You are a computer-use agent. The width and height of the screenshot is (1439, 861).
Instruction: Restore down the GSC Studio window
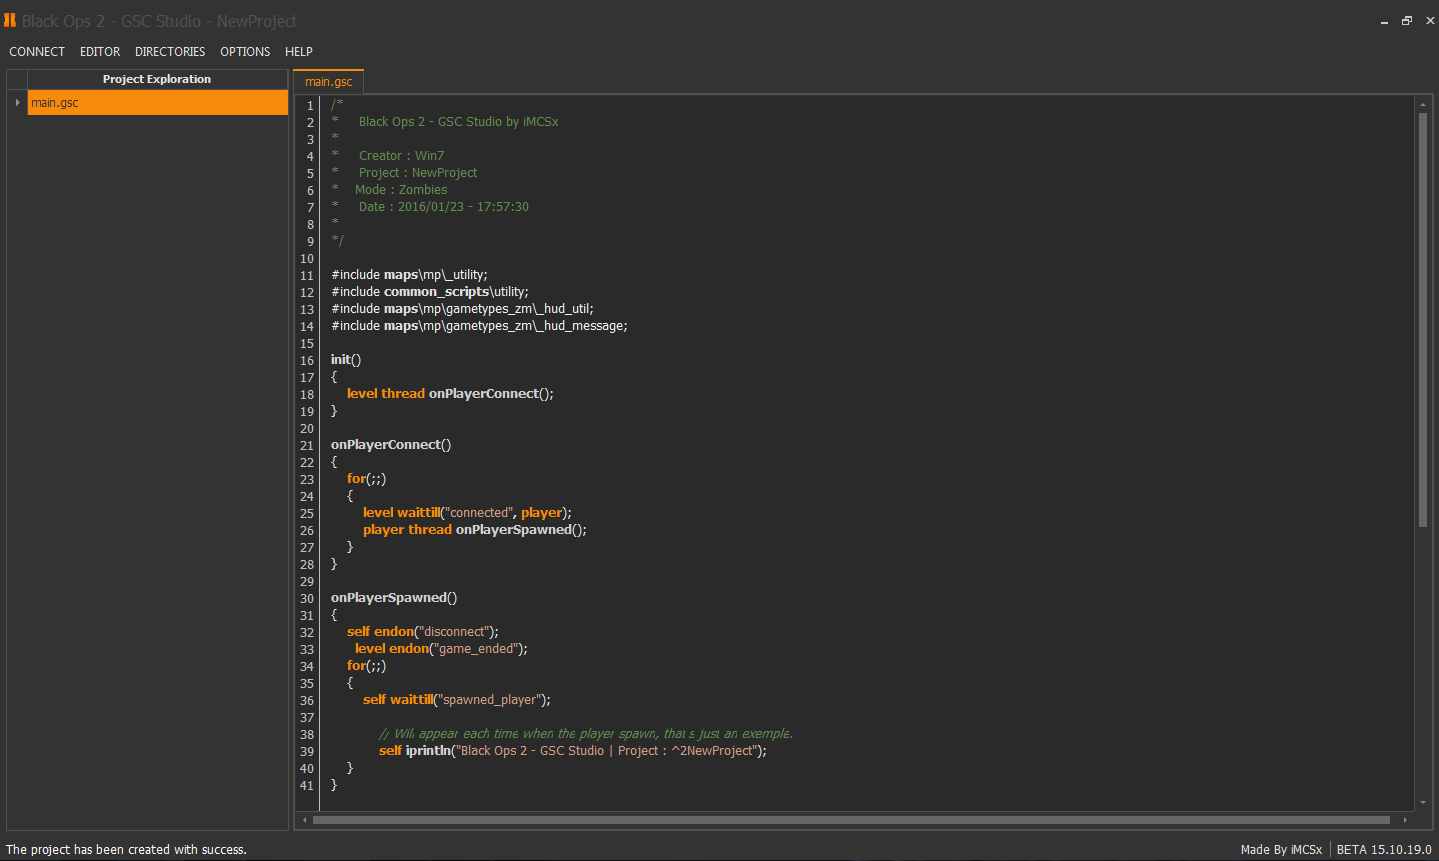[1407, 21]
